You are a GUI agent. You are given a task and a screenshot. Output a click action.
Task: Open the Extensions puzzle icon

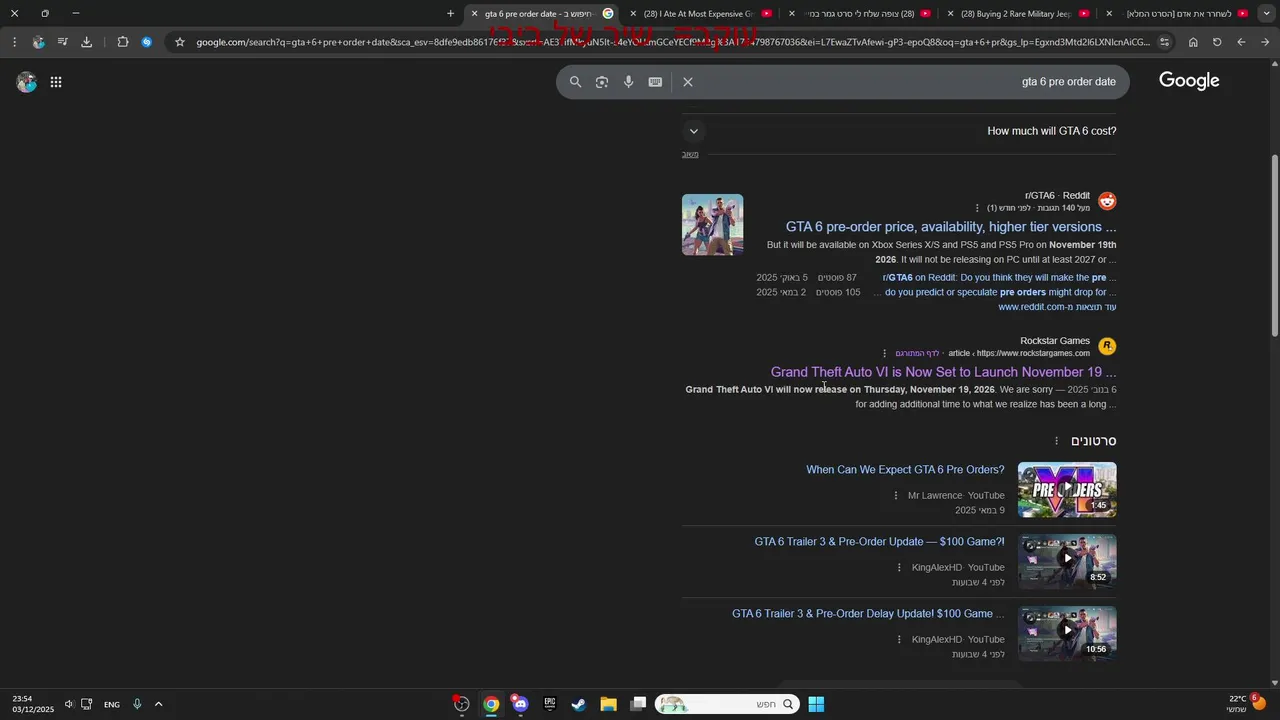pyautogui.click(x=122, y=42)
